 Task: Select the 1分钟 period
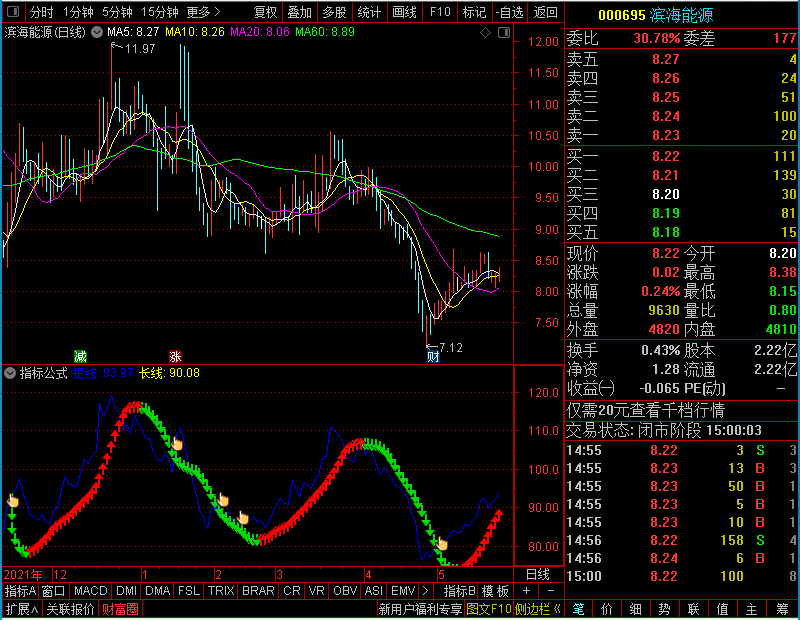click(x=78, y=12)
